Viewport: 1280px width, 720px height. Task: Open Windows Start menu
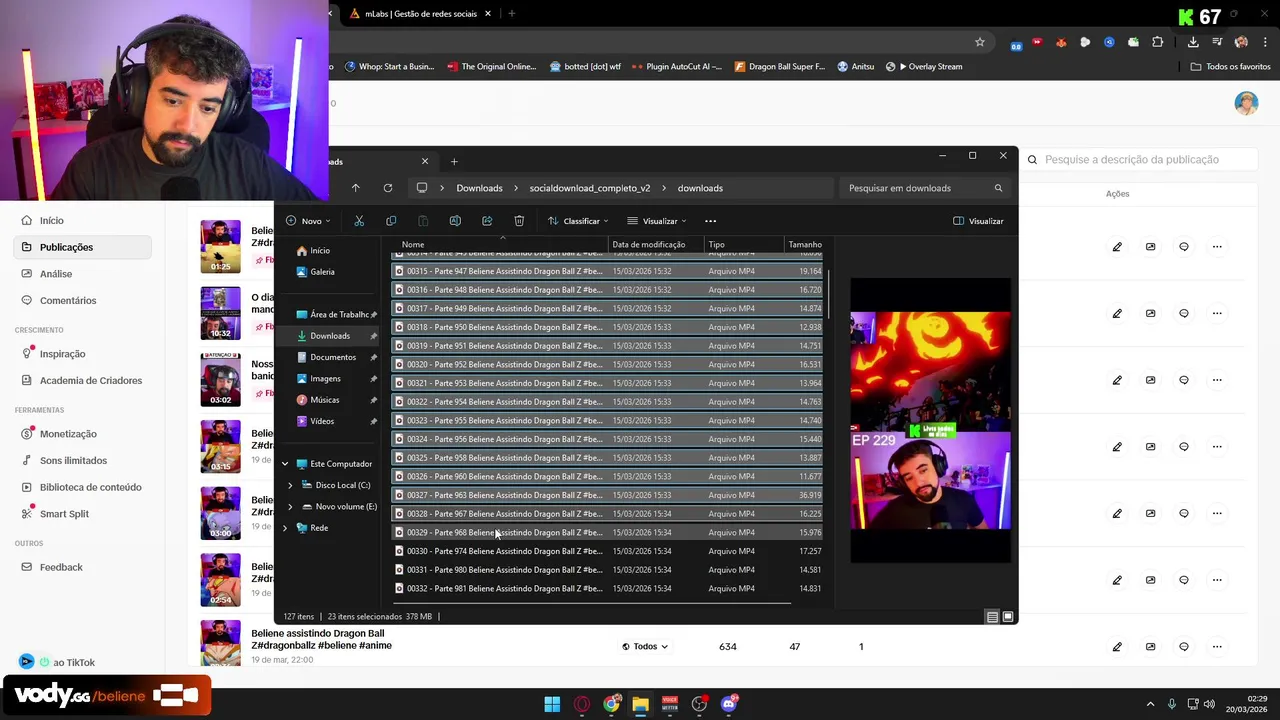[552, 704]
